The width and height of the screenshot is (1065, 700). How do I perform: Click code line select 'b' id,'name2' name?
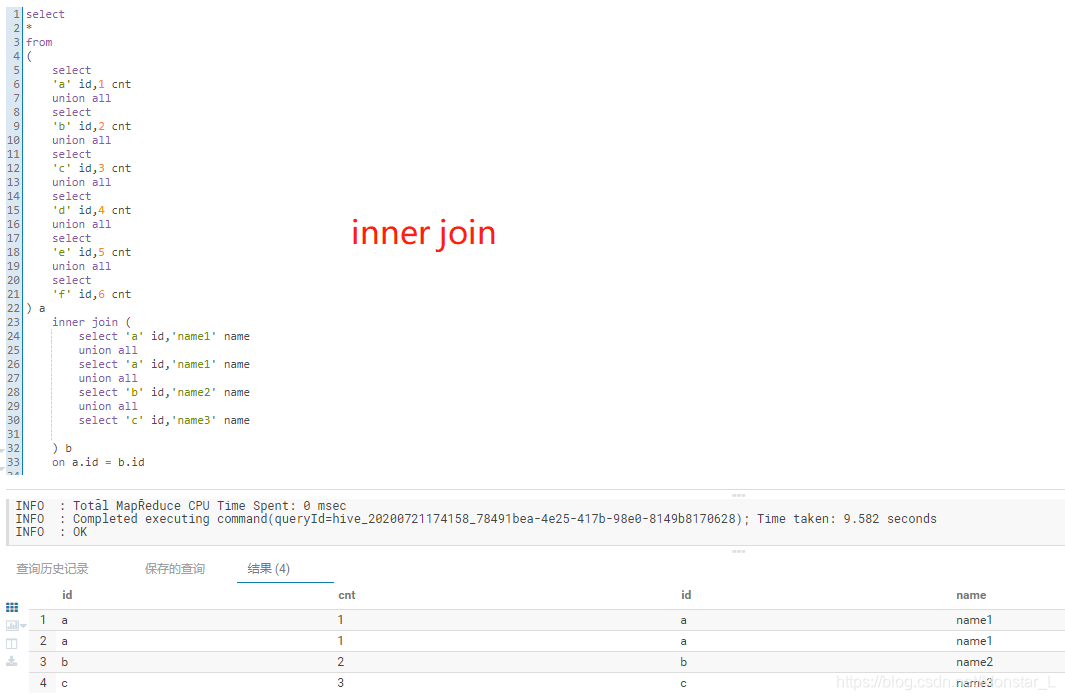pyautogui.click(x=164, y=392)
